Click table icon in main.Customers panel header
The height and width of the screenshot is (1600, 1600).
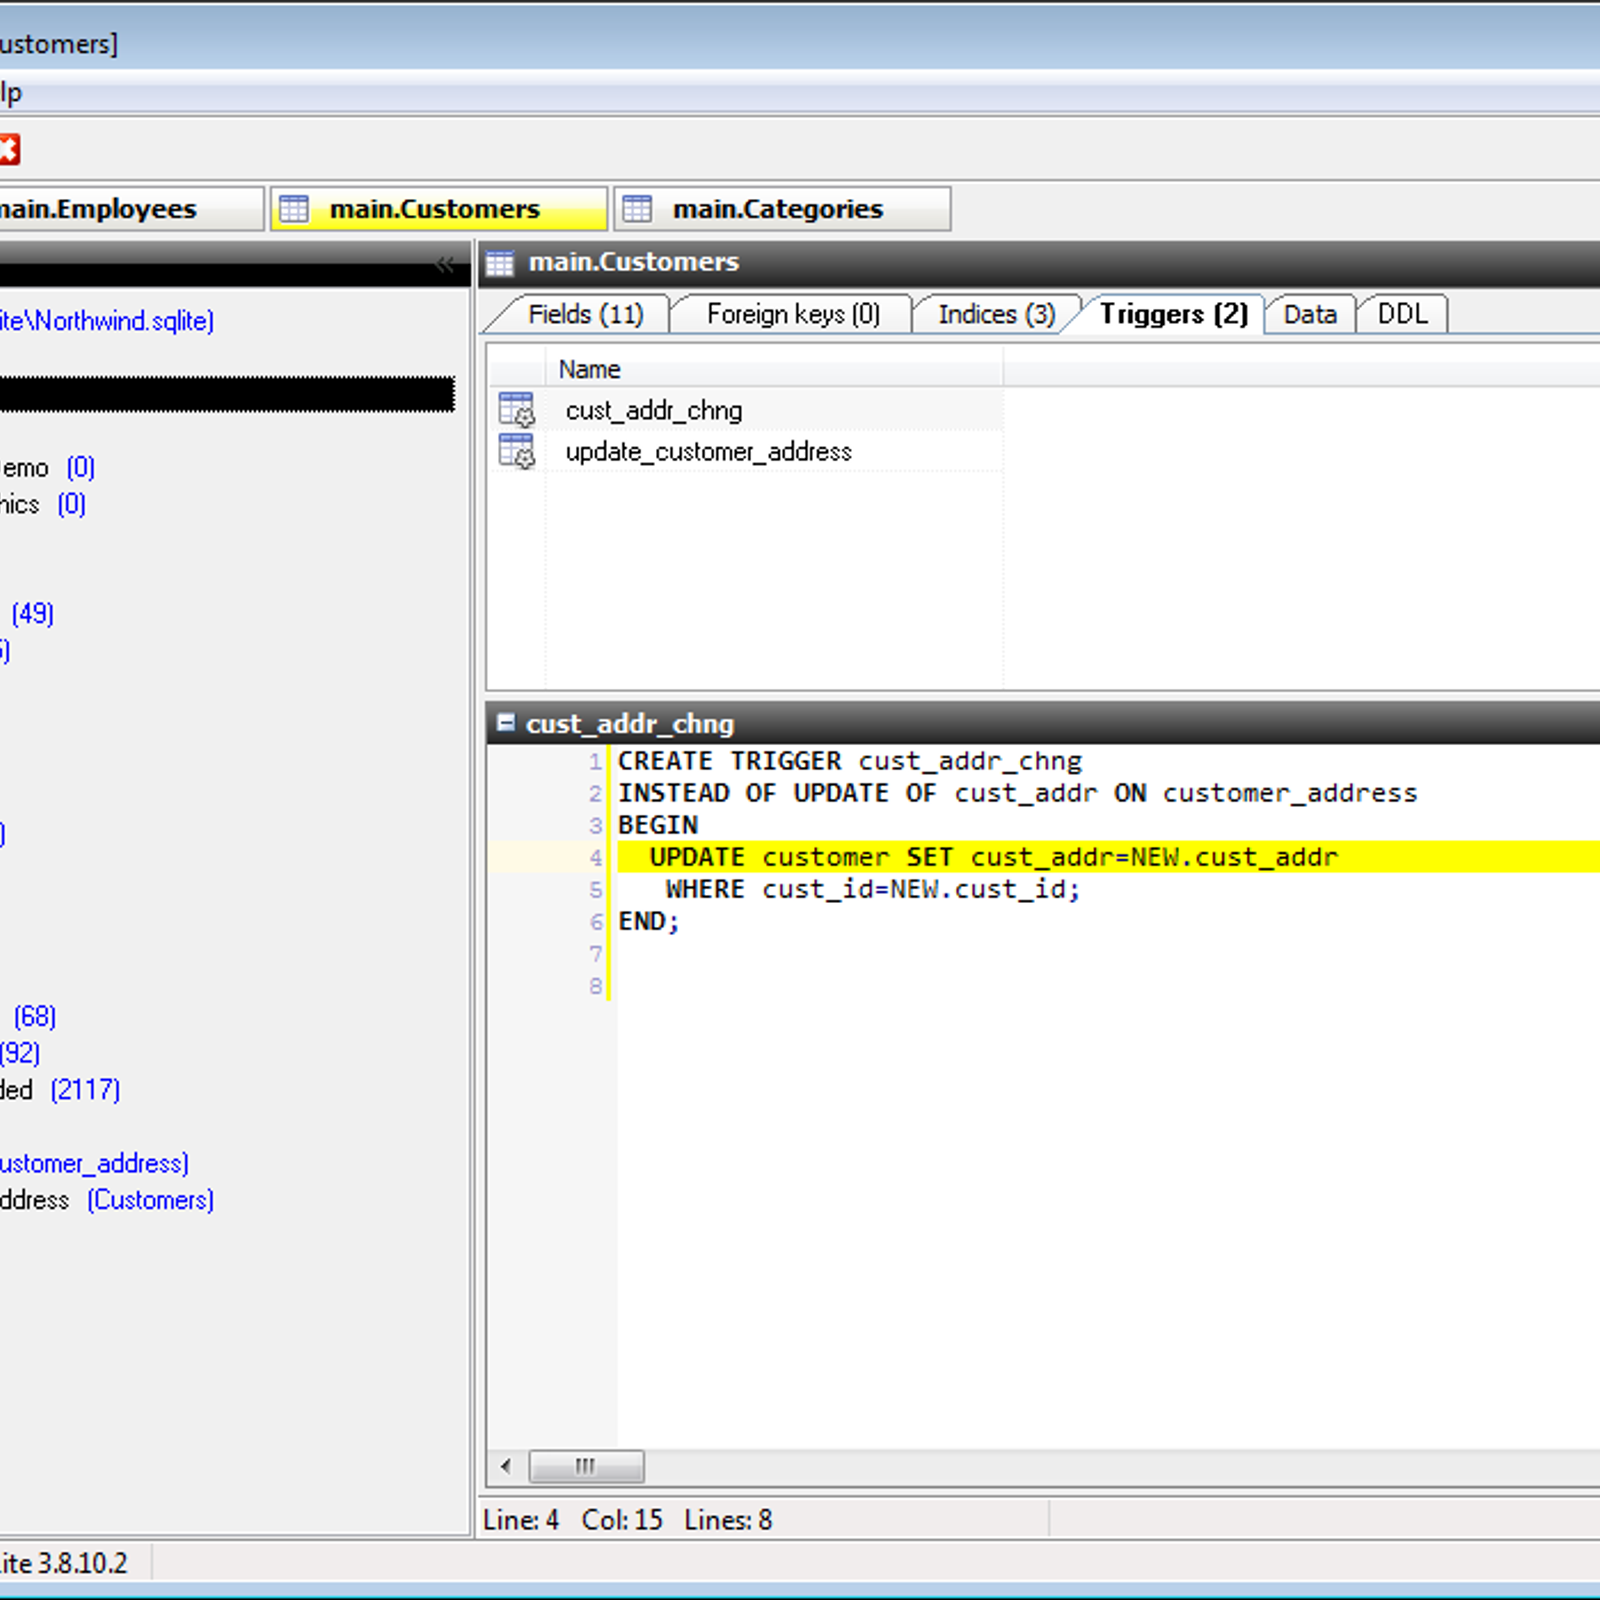coord(499,263)
